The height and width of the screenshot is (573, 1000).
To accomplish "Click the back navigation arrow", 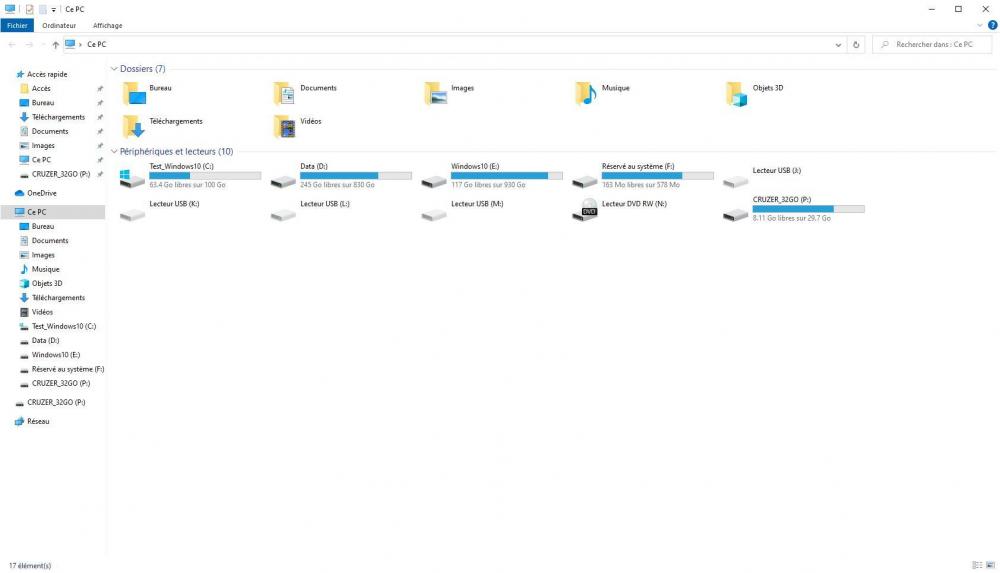I will 12,45.
